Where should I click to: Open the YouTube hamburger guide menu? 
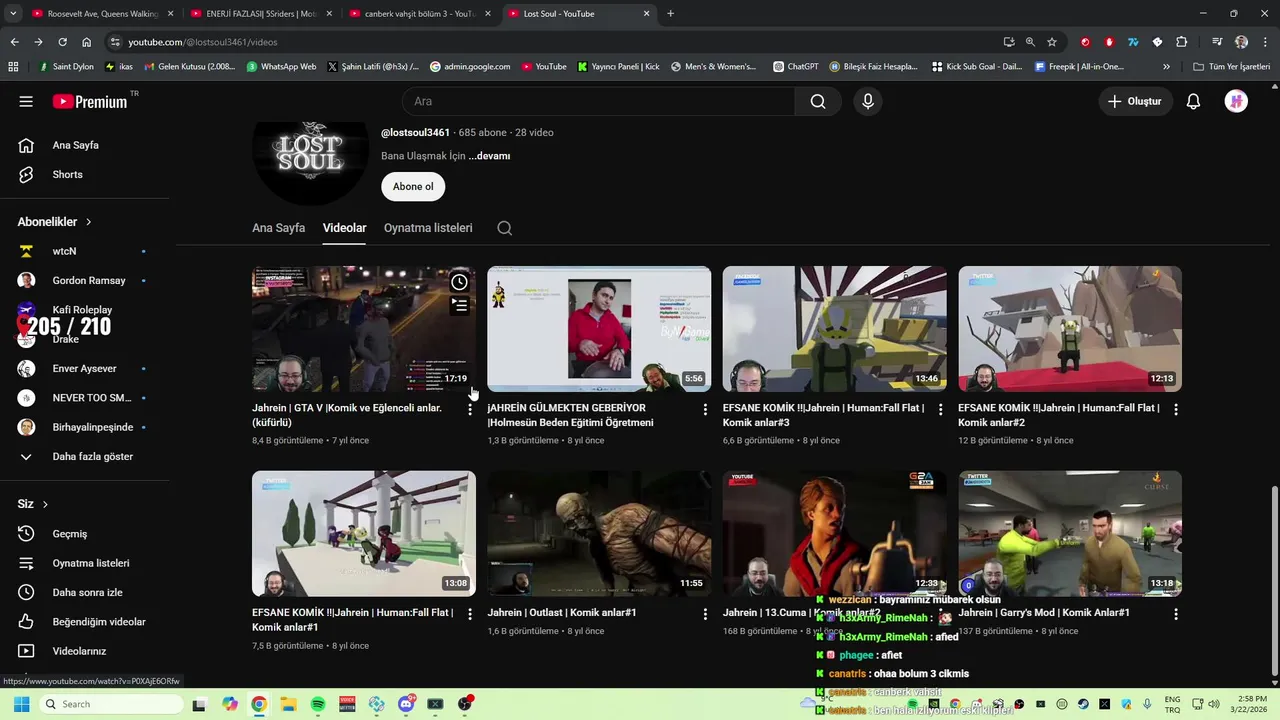click(x=26, y=101)
